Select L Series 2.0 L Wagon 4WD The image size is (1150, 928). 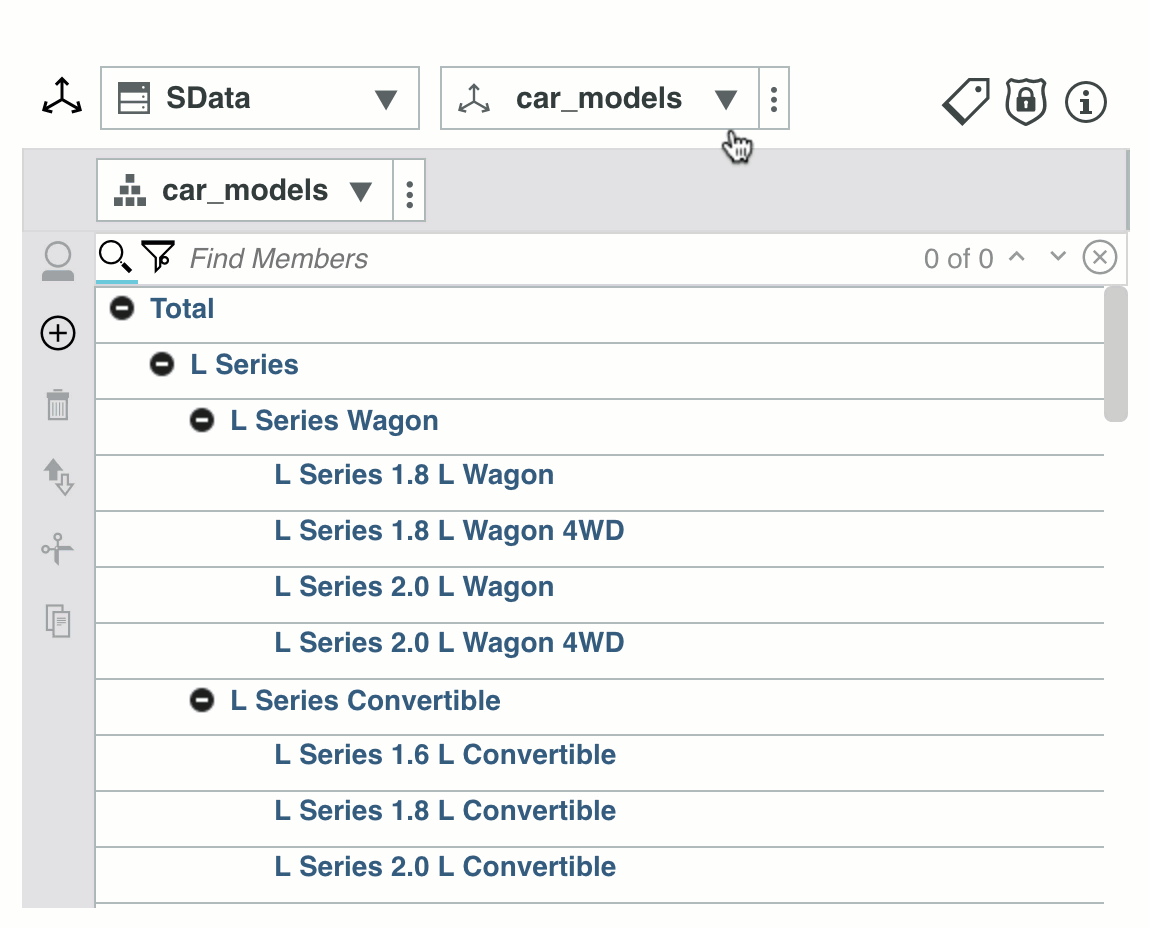449,643
